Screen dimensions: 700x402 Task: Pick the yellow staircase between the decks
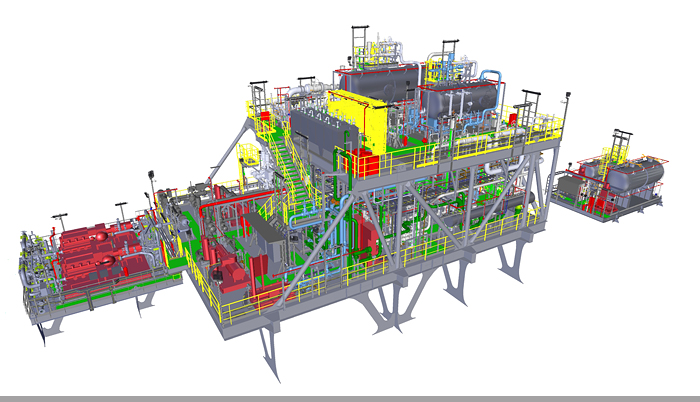292,168
